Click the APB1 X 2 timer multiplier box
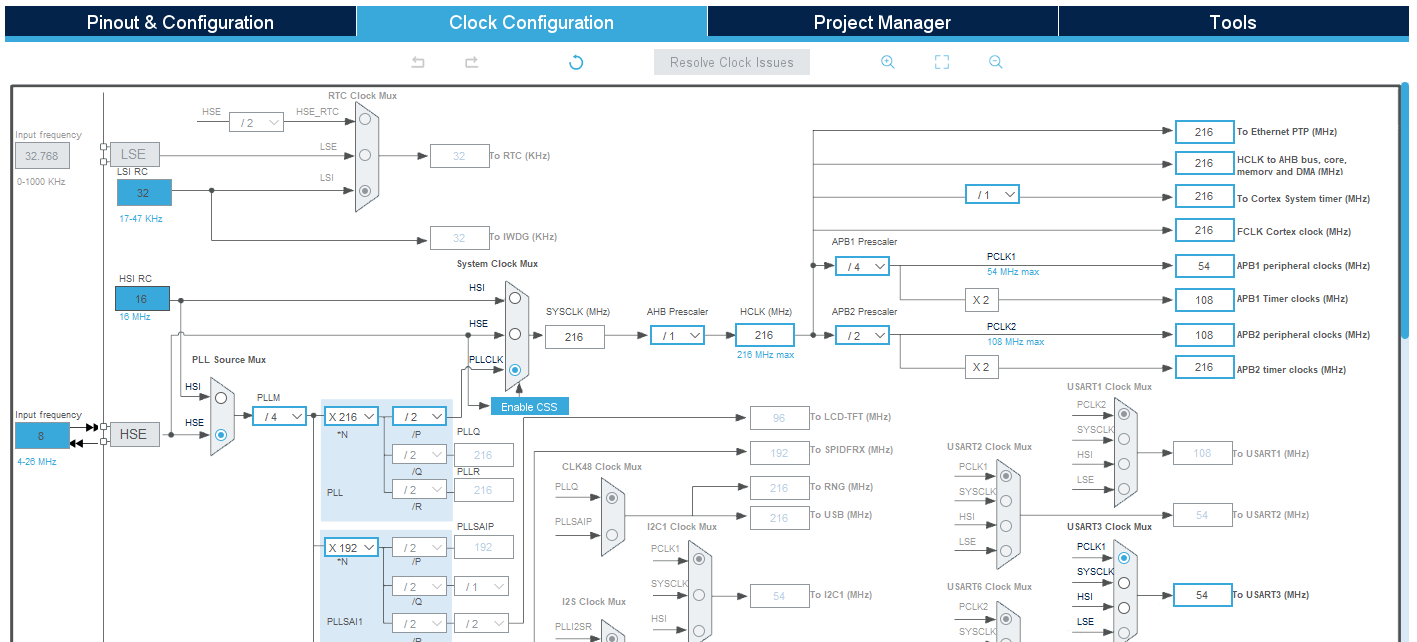Image resolution: width=1417 pixels, height=642 pixels. point(982,299)
